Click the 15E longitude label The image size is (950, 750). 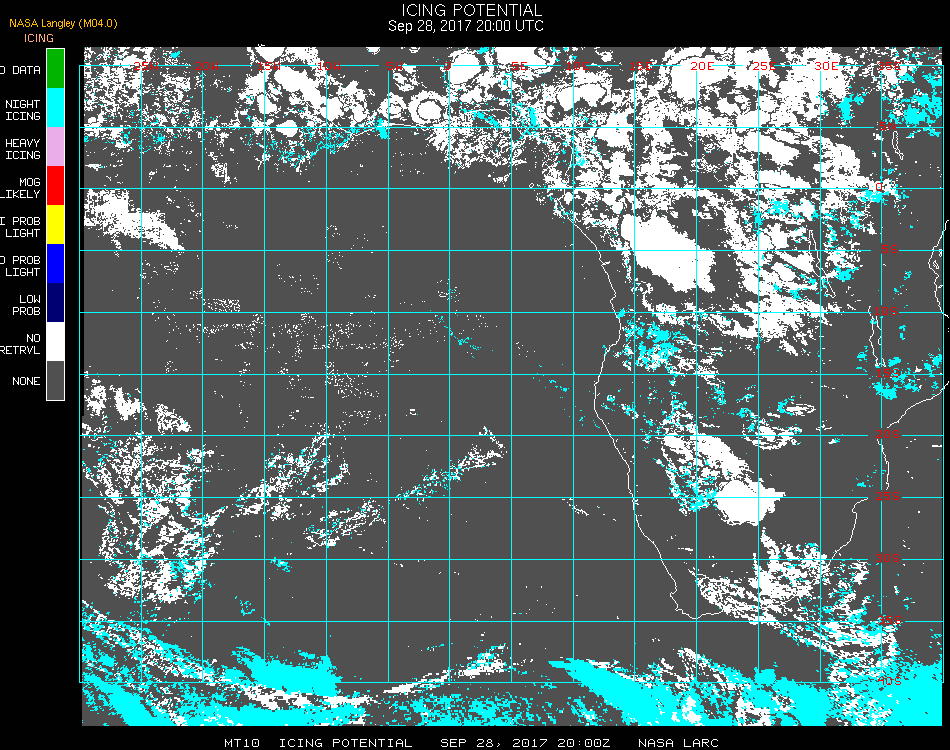640,66
